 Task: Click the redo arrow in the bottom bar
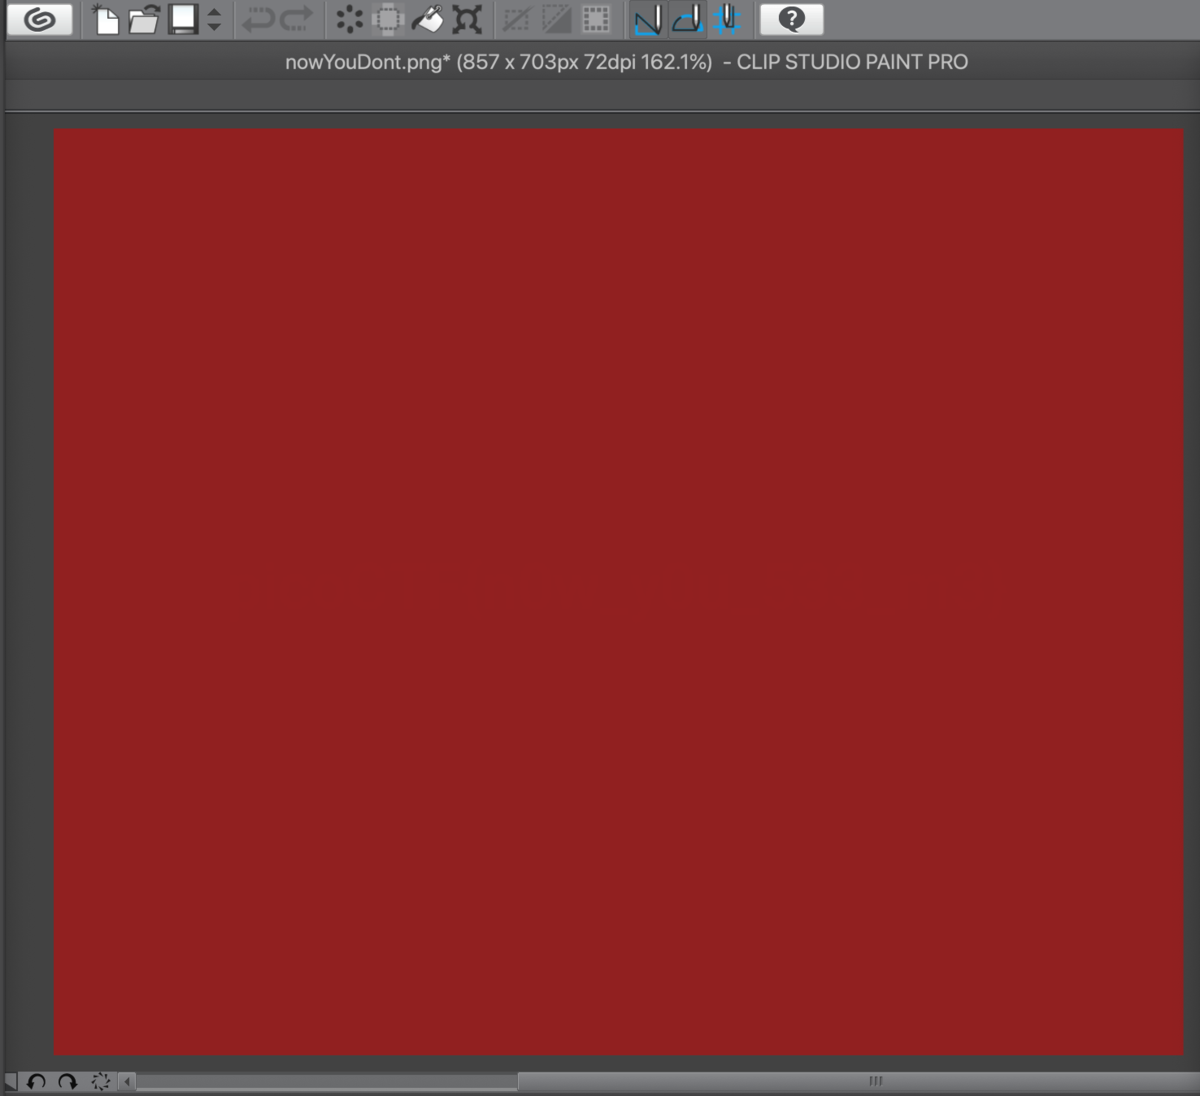click(x=65, y=1082)
